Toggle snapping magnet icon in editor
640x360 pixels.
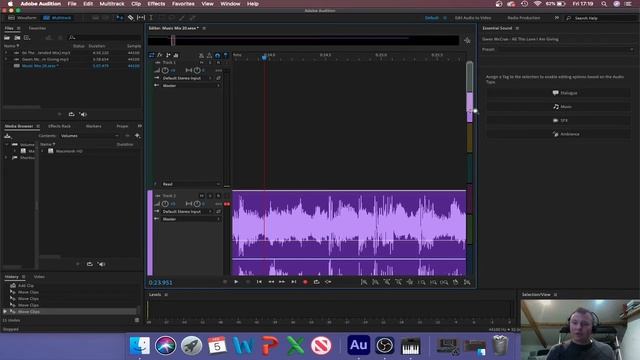point(218,55)
